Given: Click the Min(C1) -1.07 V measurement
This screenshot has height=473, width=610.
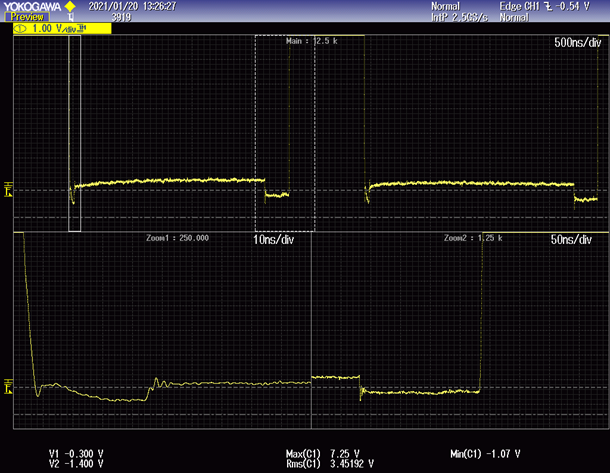Looking at the screenshot, I should click(x=485, y=454).
